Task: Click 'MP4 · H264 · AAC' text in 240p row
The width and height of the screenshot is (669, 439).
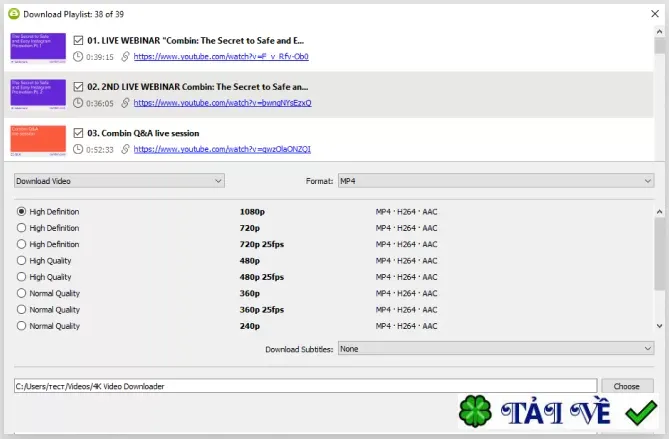Action: 407,326
